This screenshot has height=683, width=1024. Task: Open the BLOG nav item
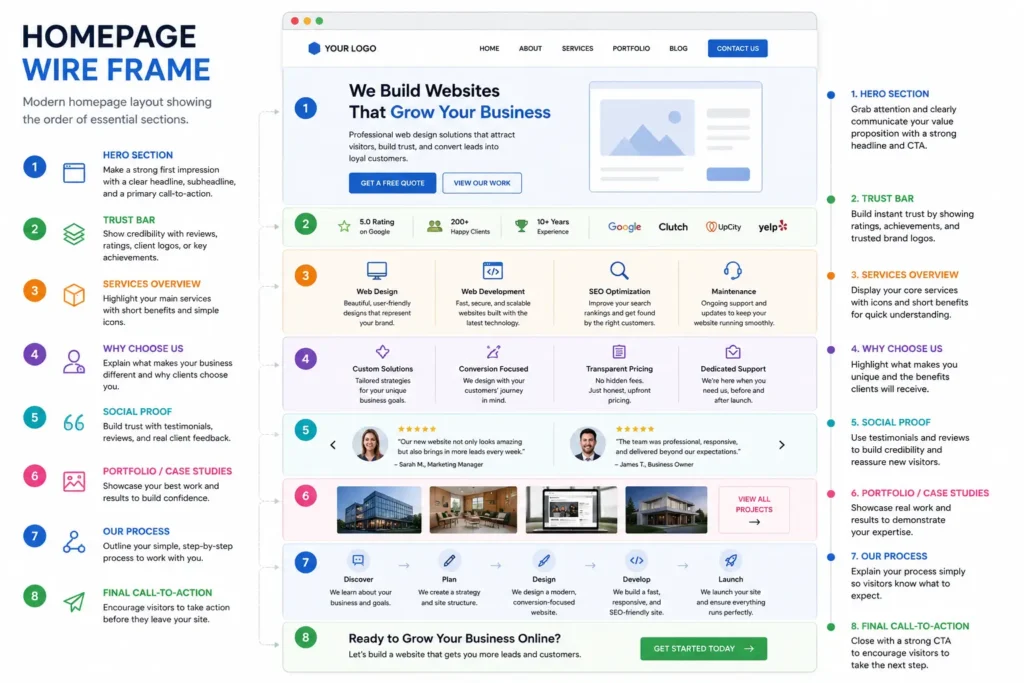click(x=678, y=48)
